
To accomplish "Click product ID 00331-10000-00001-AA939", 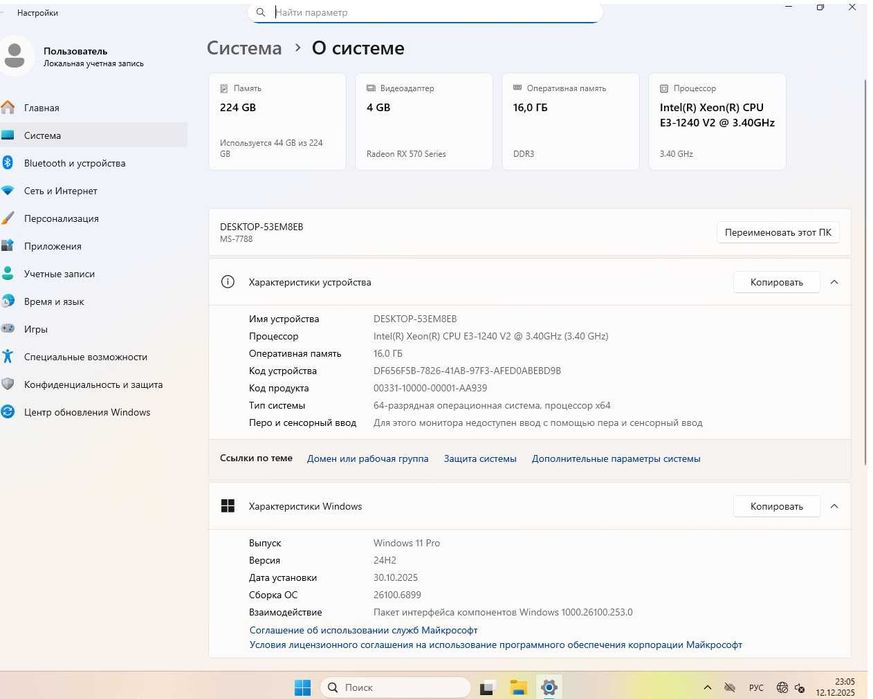I will (x=430, y=388).
